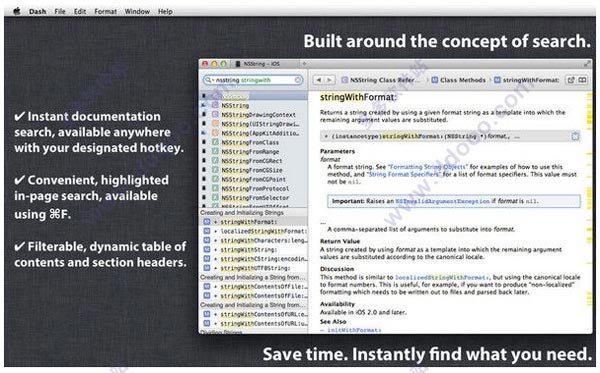Clear the search field text

coord(298,80)
